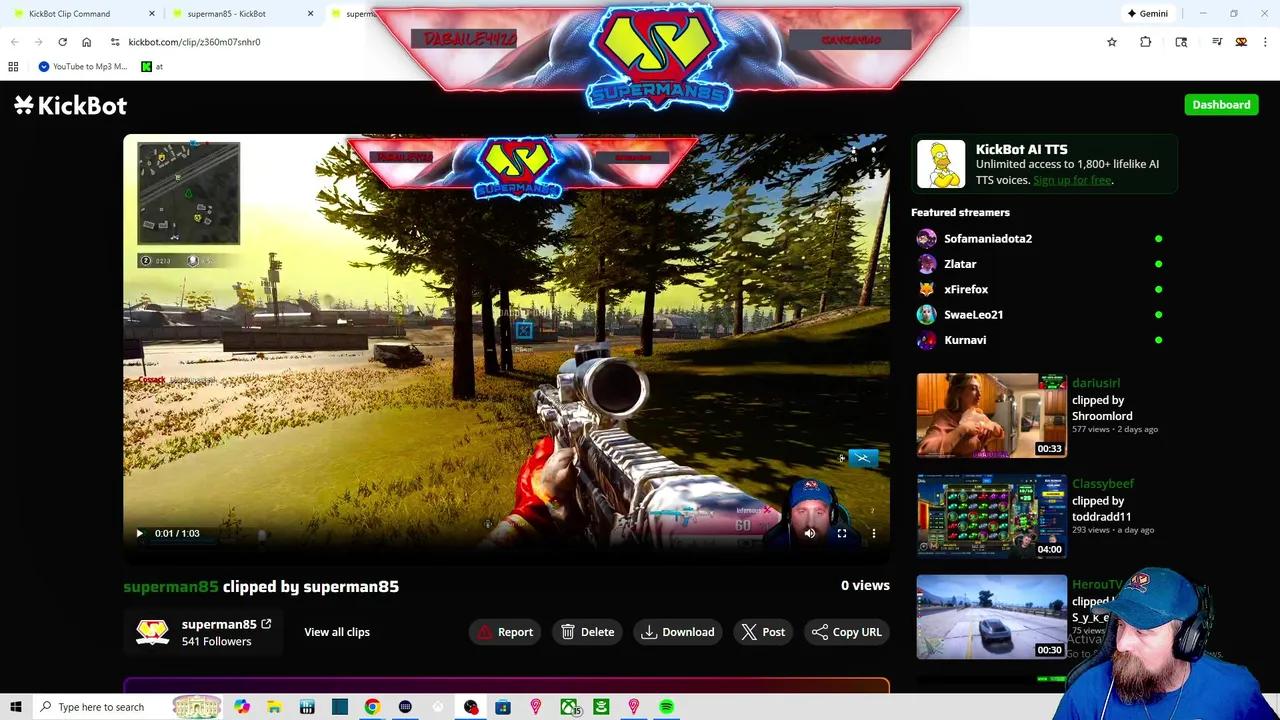Copy the clip URL
Screen dimensions: 1280x720
(x=847, y=632)
